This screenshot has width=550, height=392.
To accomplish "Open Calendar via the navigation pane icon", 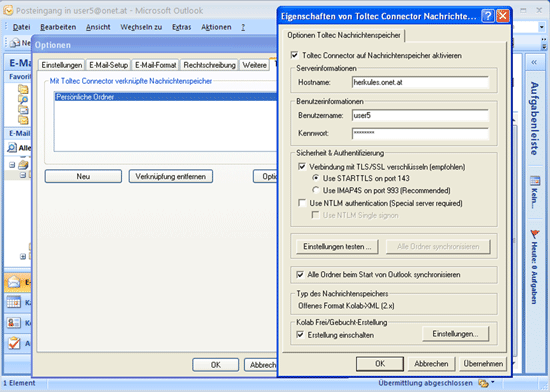I will coord(14,302).
